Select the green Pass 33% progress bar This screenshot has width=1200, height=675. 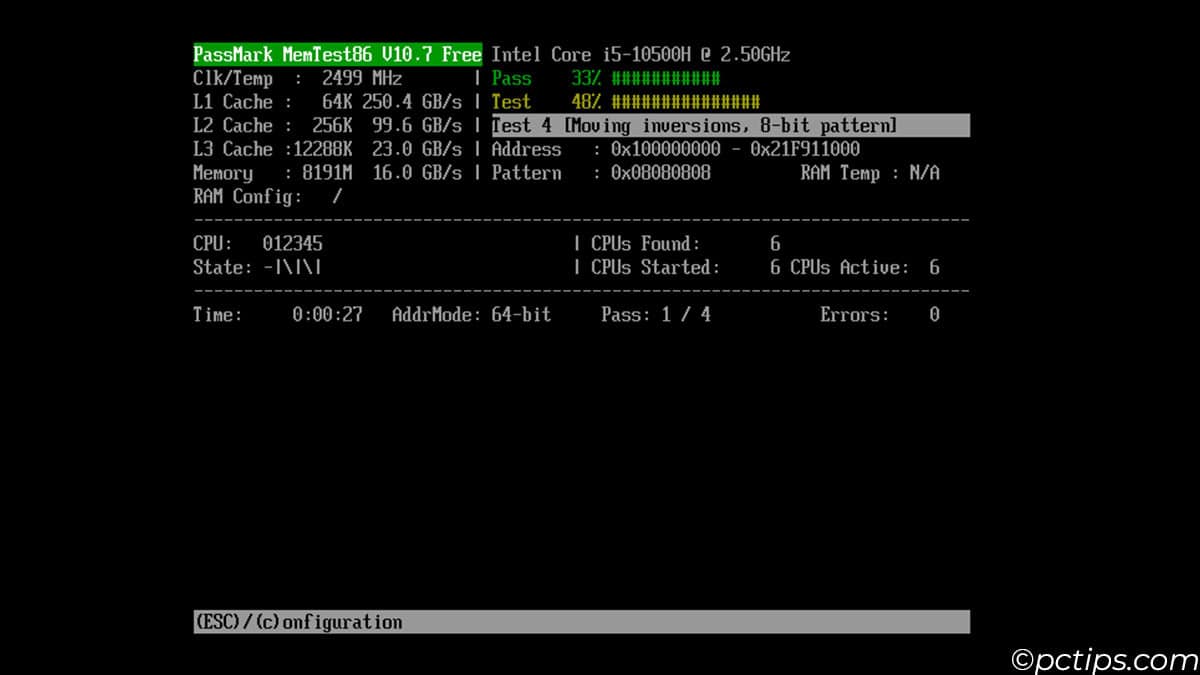pos(664,78)
